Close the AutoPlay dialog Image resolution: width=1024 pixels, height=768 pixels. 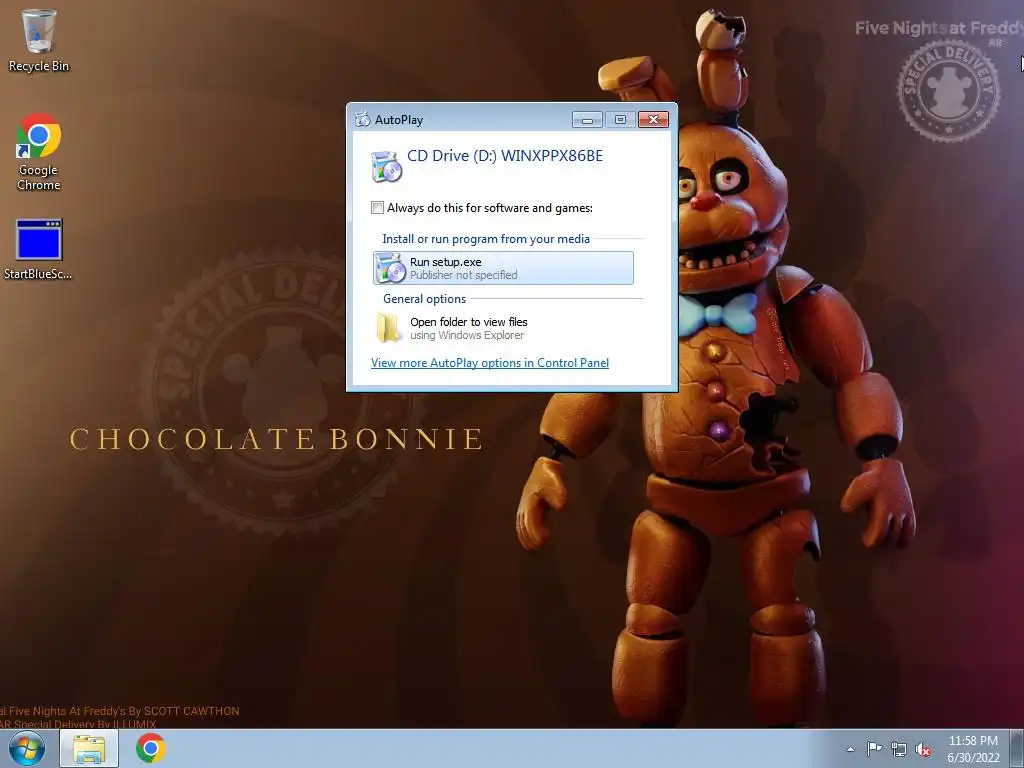pos(653,120)
